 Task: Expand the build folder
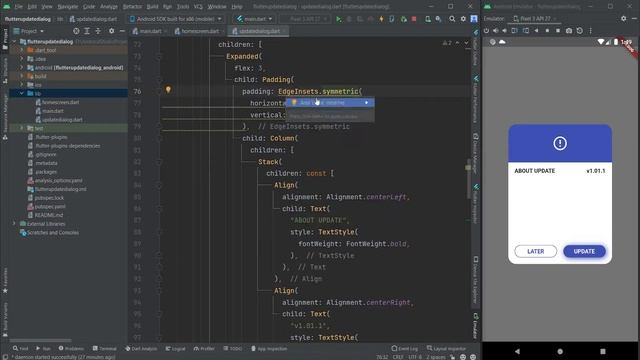(x=22, y=76)
